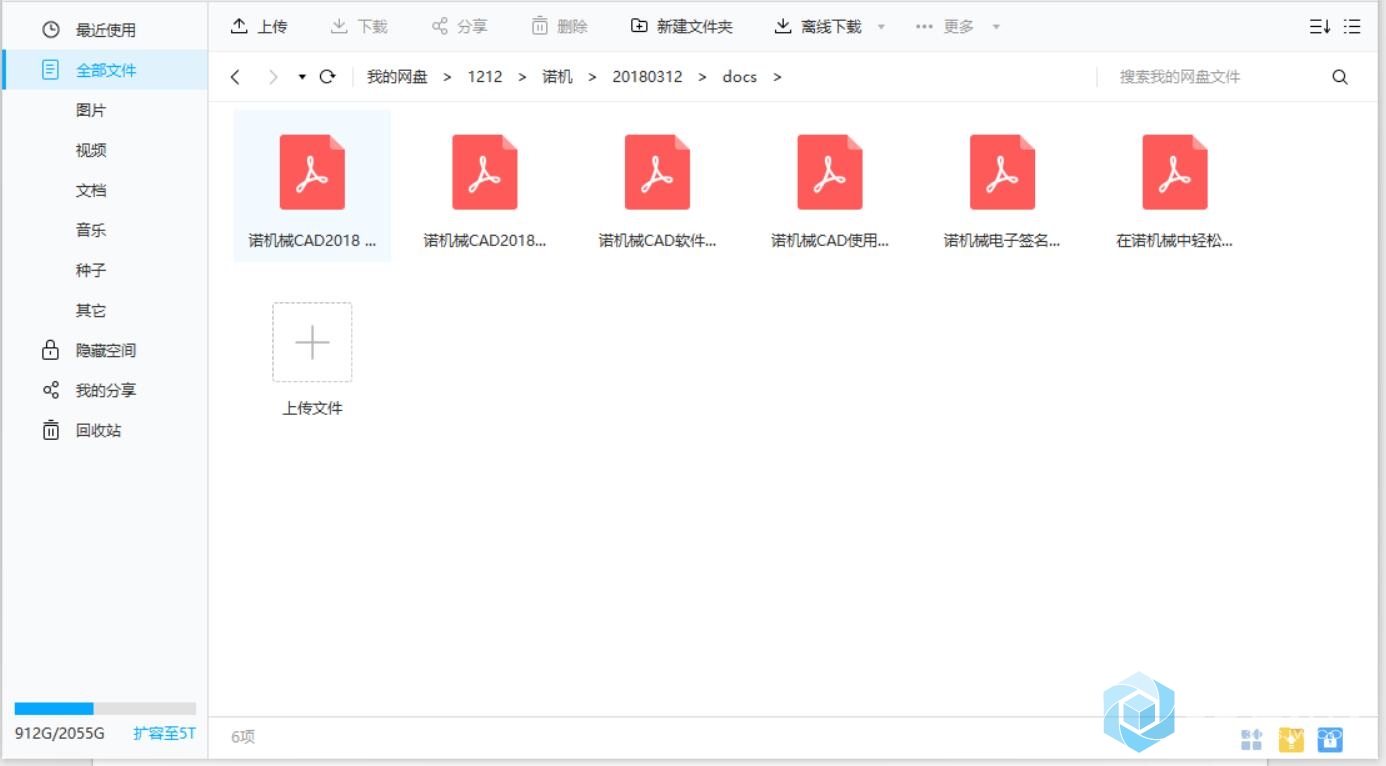
Task: Open the navigation history dropdown triangle
Action: [x=302, y=77]
